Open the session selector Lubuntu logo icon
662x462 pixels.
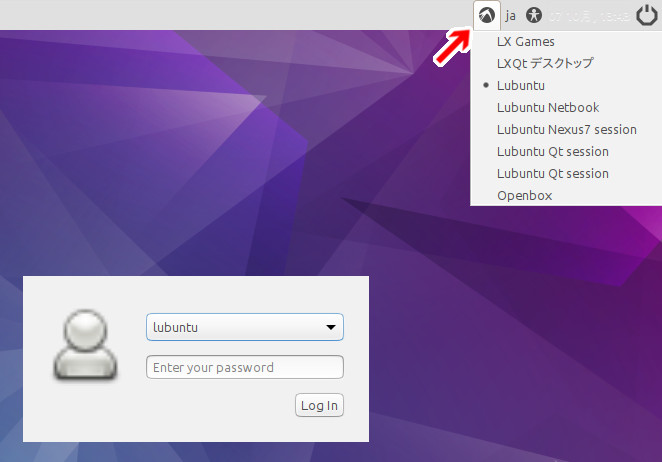487,16
